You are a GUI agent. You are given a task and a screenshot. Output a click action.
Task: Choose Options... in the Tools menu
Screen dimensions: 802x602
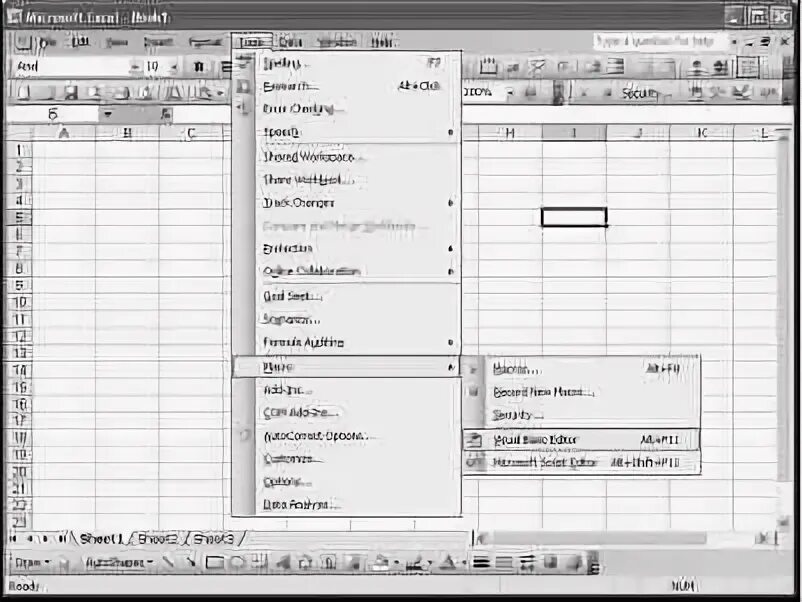click(x=346, y=482)
